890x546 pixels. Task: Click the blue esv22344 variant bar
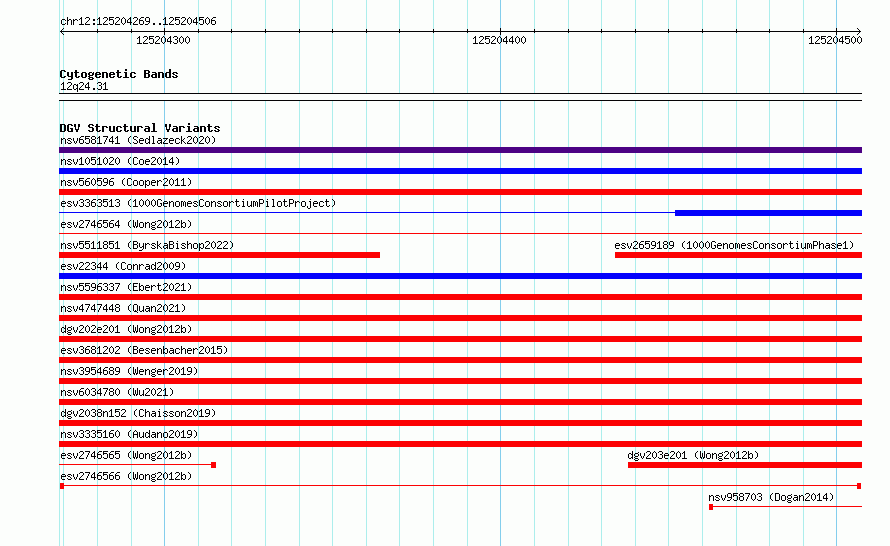[x=460, y=276]
